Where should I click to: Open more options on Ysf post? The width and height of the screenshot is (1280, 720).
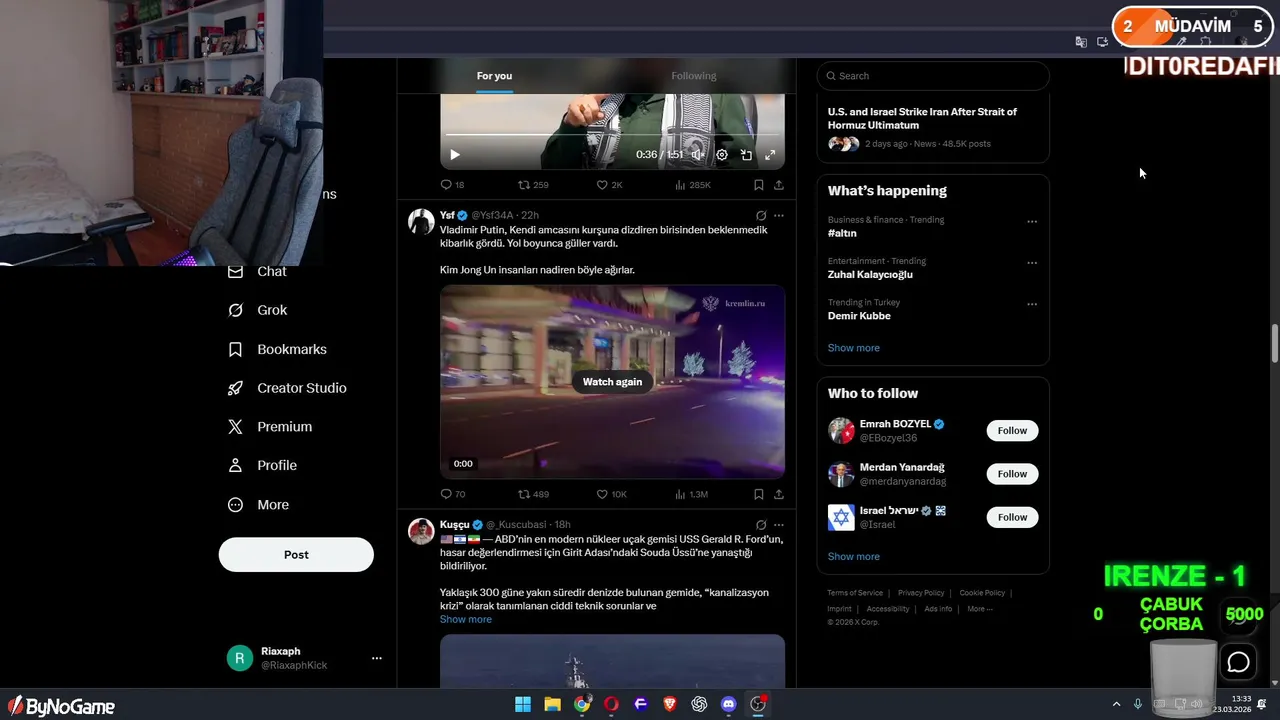779,215
